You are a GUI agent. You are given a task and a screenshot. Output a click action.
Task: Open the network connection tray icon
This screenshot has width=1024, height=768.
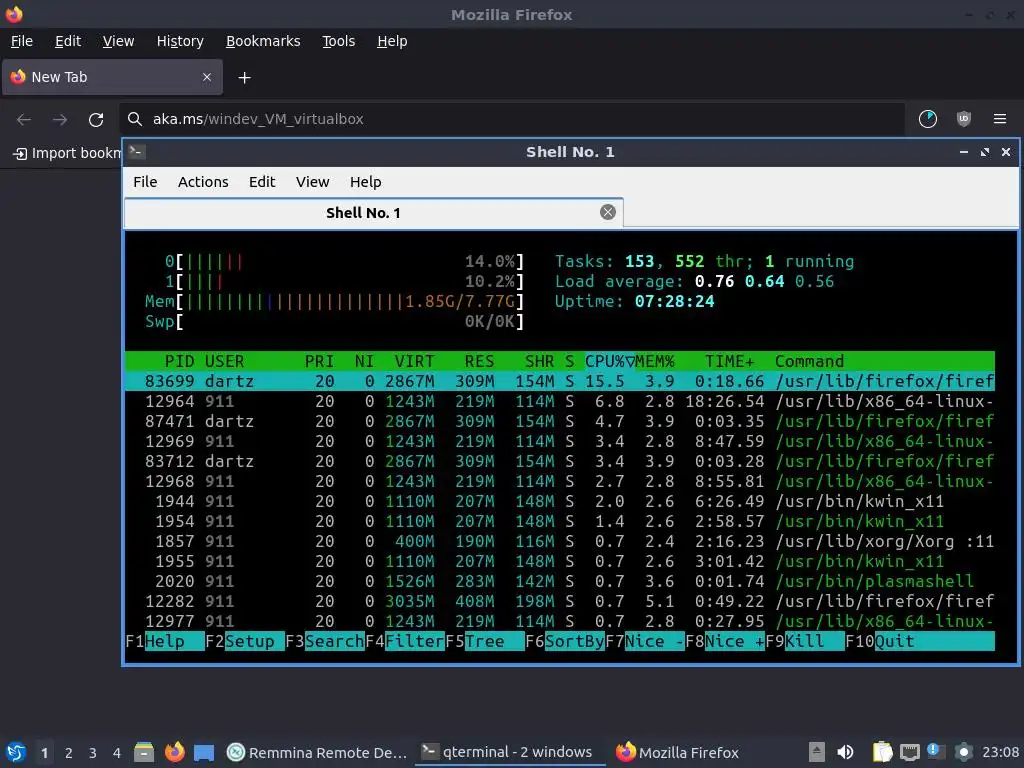(909, 752)
